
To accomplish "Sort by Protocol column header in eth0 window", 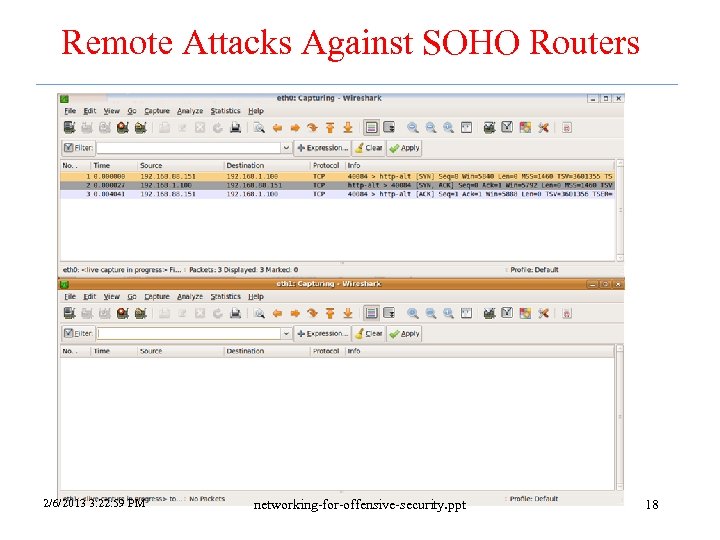I will pyautogui.click(x=327, y=165).
